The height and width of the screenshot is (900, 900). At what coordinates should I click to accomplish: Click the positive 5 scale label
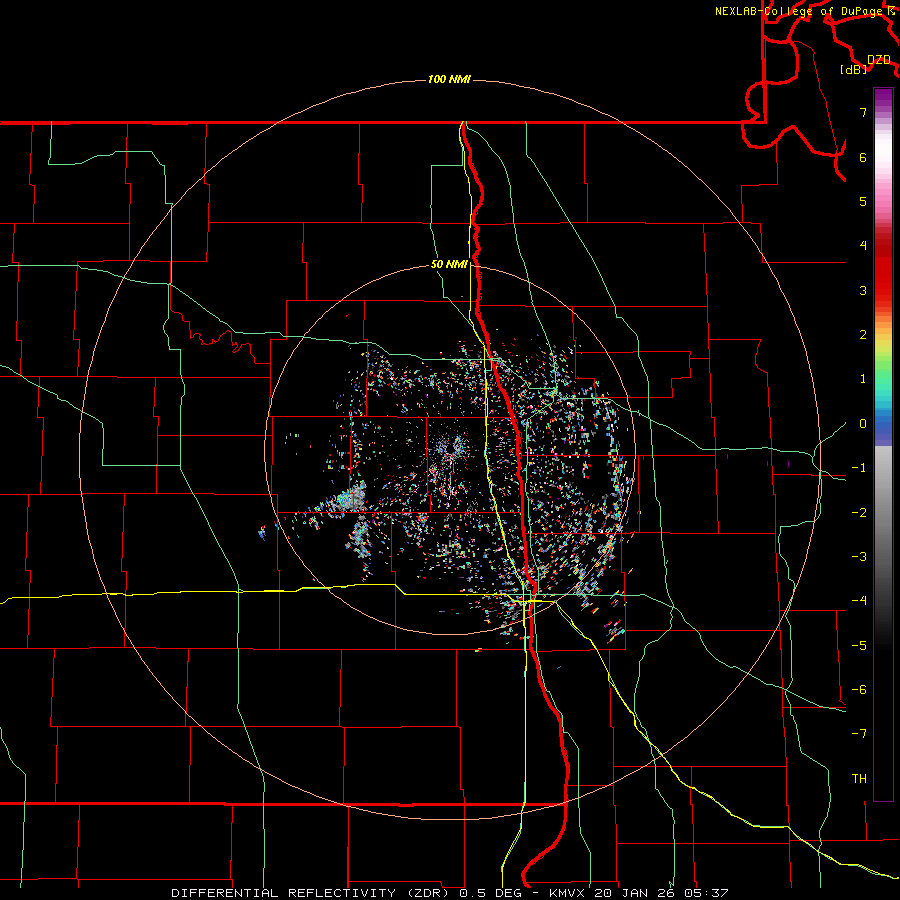(x=863, y=201)
